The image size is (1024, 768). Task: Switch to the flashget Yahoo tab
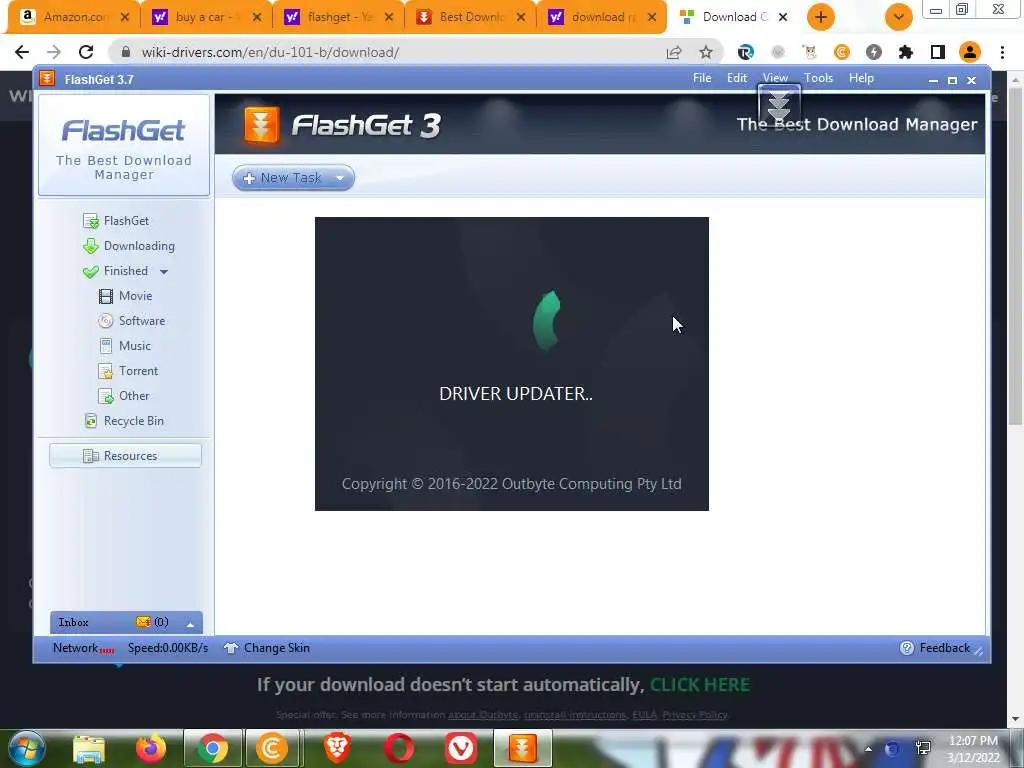pyautogui.click(x=338, y=17)
